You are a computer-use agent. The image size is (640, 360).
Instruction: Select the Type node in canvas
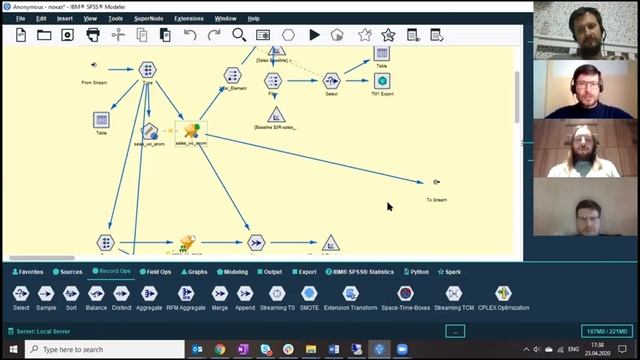point(147,70)
